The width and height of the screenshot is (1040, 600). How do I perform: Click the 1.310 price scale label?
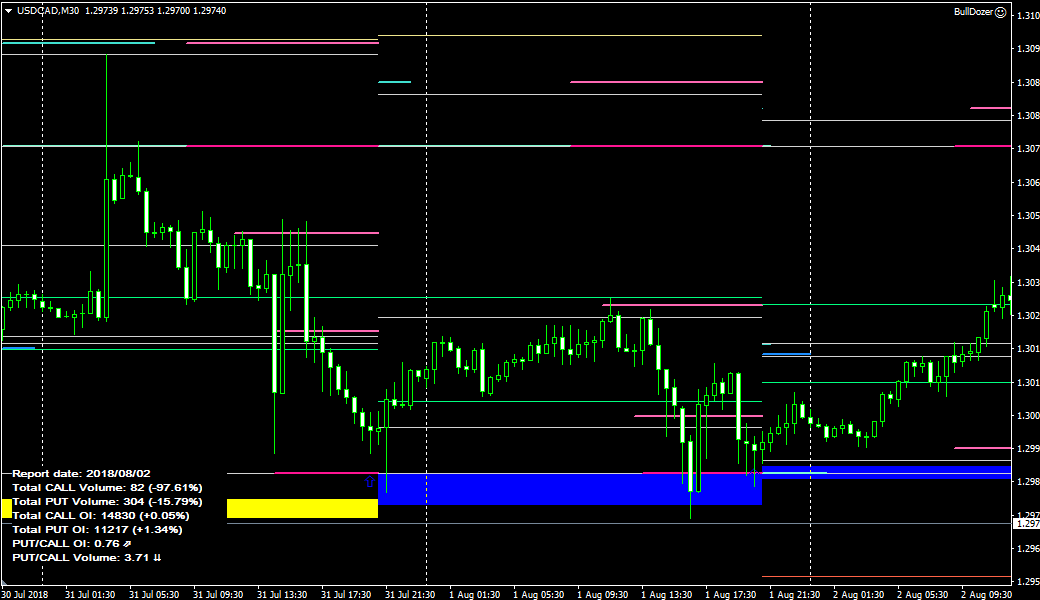click(x=1027, y=16)
